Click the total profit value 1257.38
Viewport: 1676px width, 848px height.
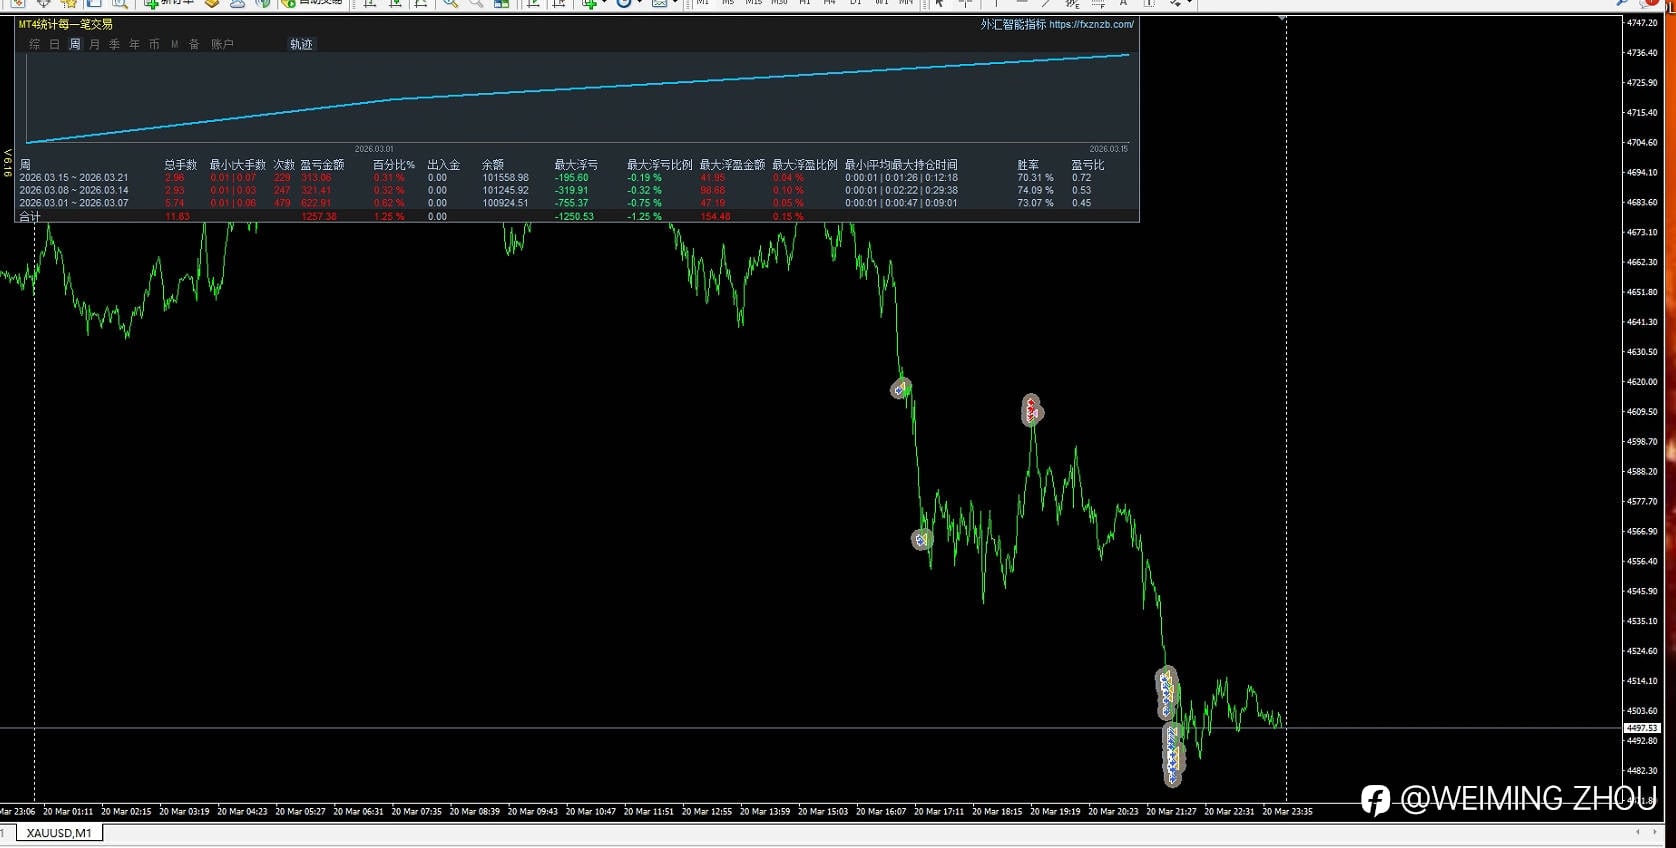coord(319,216)
